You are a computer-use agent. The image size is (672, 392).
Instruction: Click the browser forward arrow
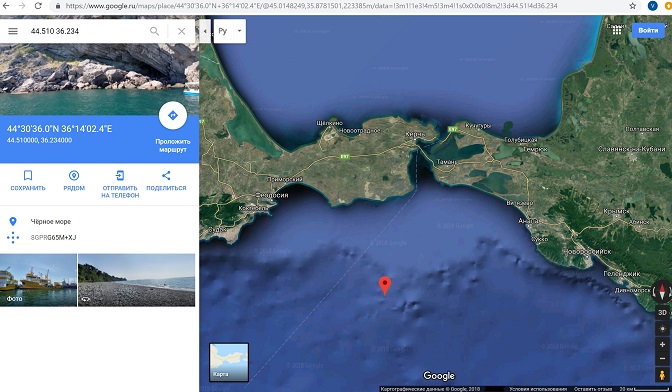(22, 6)
